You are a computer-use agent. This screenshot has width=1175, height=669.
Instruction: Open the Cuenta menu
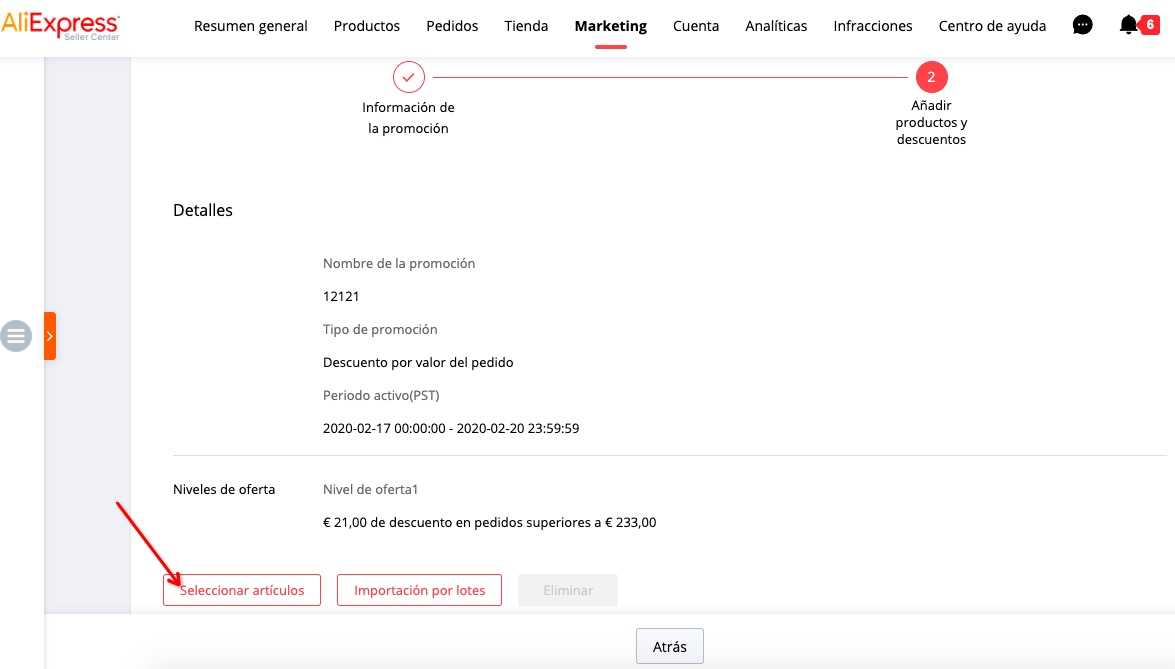[696, 26]
